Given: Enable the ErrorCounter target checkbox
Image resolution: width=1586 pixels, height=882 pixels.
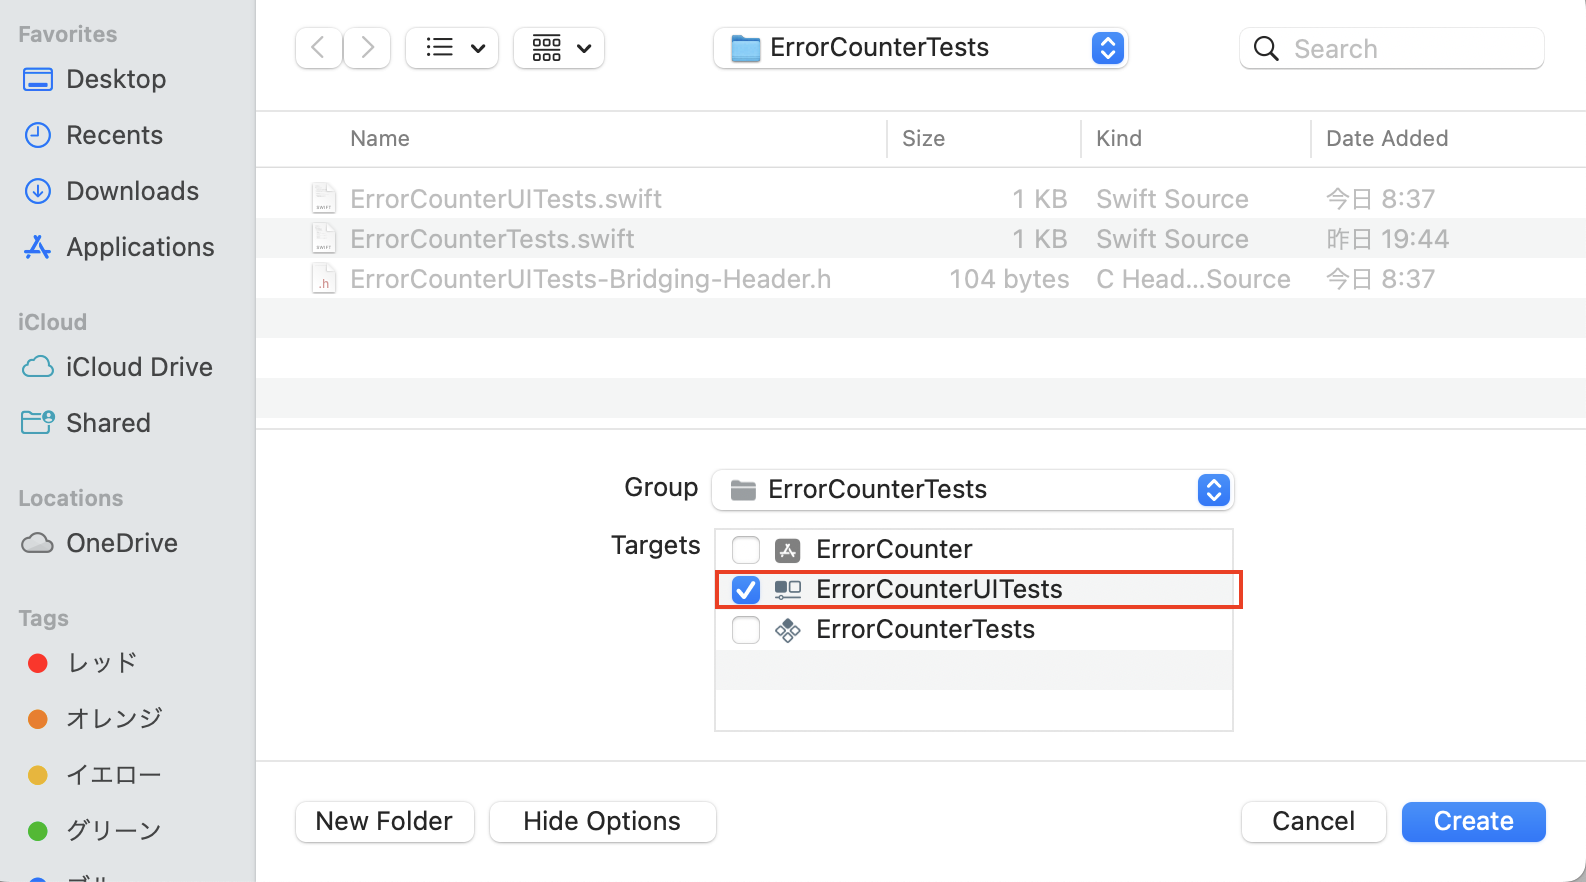Looking at the screenshot, I should 745,549.
